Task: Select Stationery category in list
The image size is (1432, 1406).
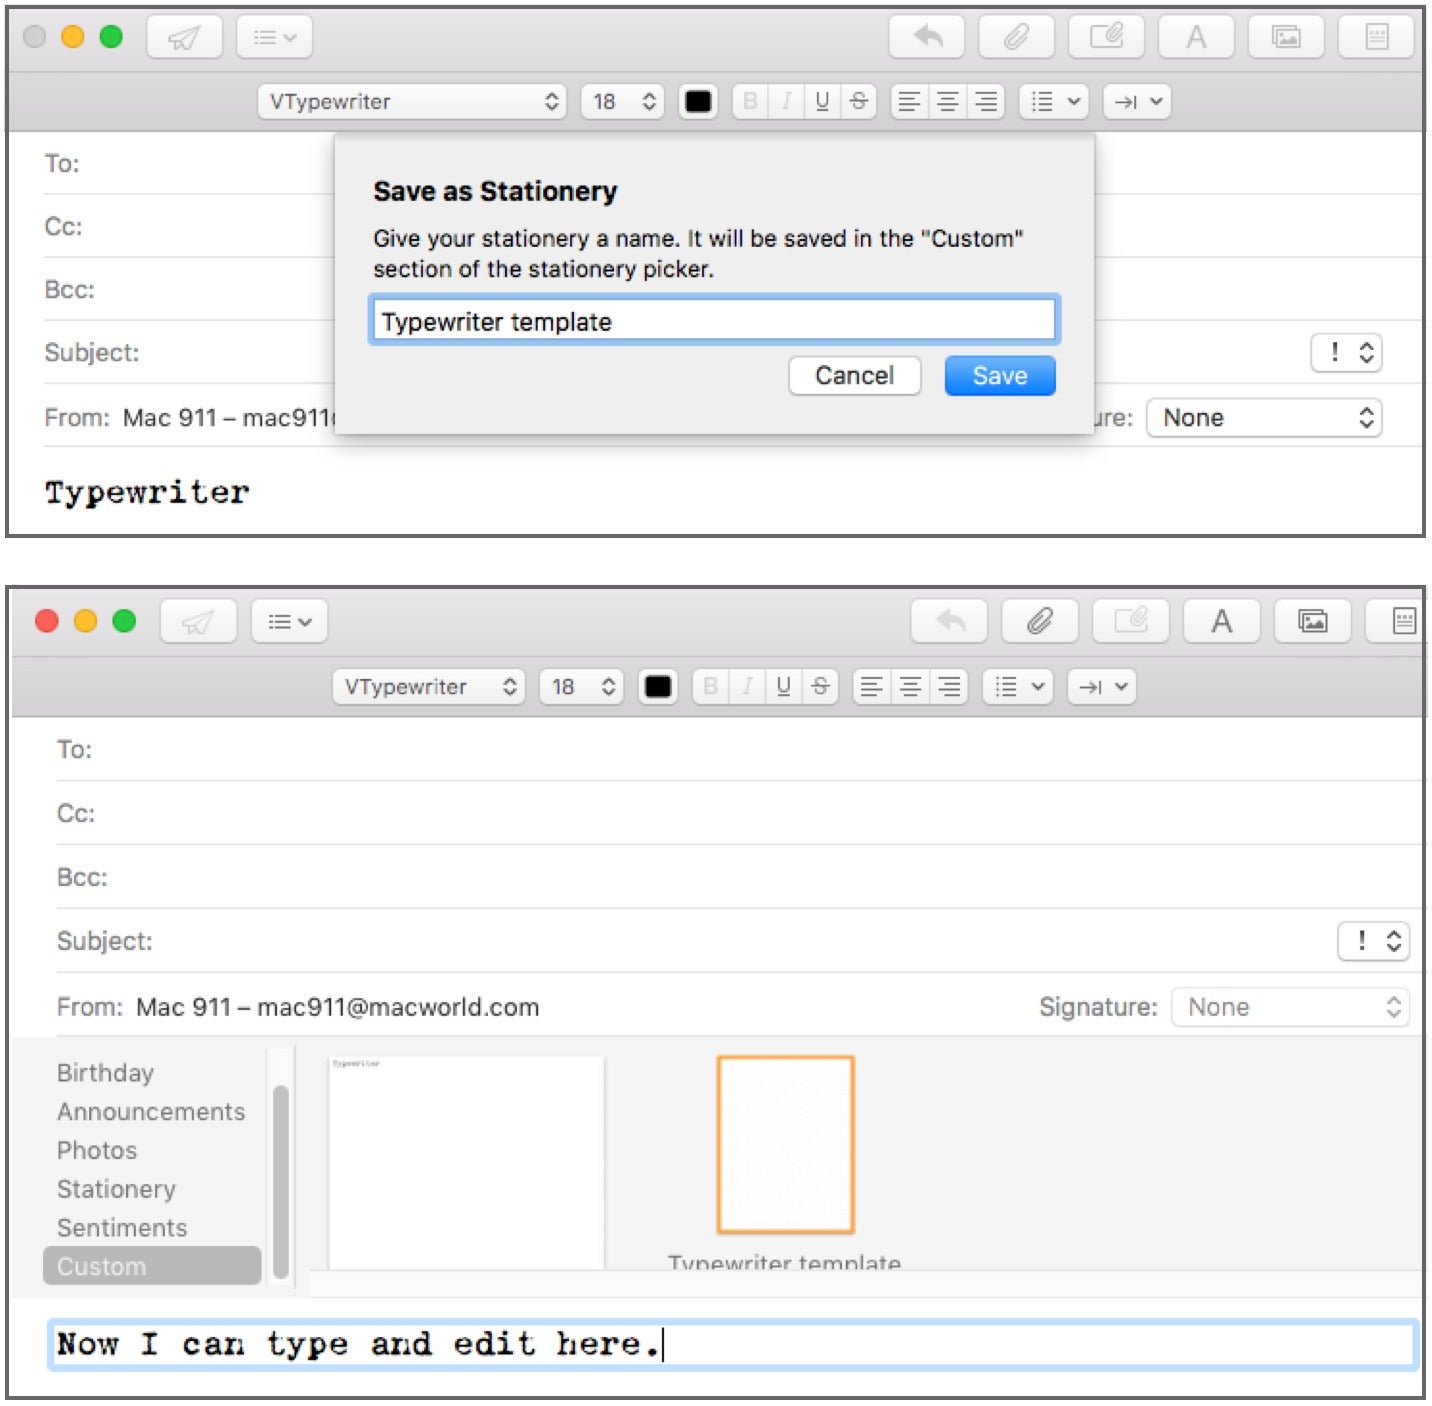Action: click(116, 1189)
